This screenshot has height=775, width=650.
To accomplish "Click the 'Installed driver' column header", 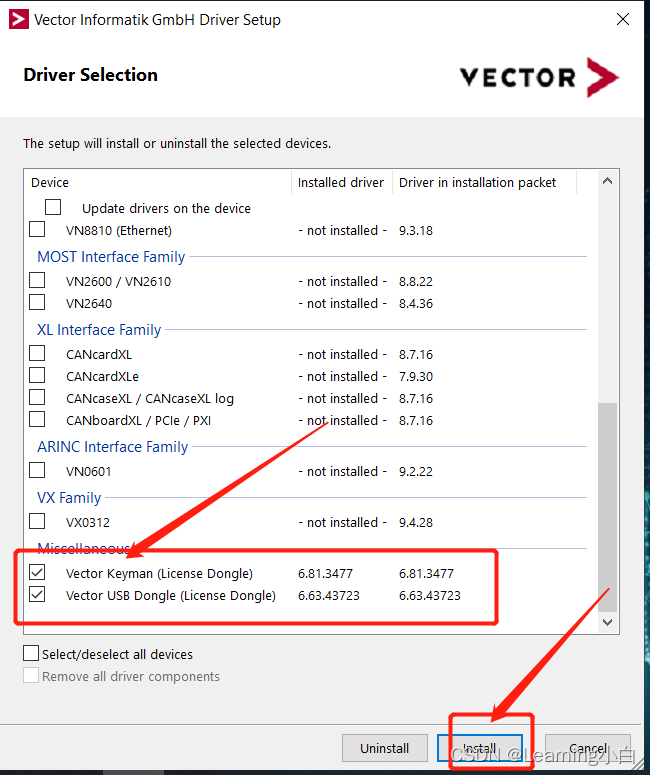I will pos(341,182).
